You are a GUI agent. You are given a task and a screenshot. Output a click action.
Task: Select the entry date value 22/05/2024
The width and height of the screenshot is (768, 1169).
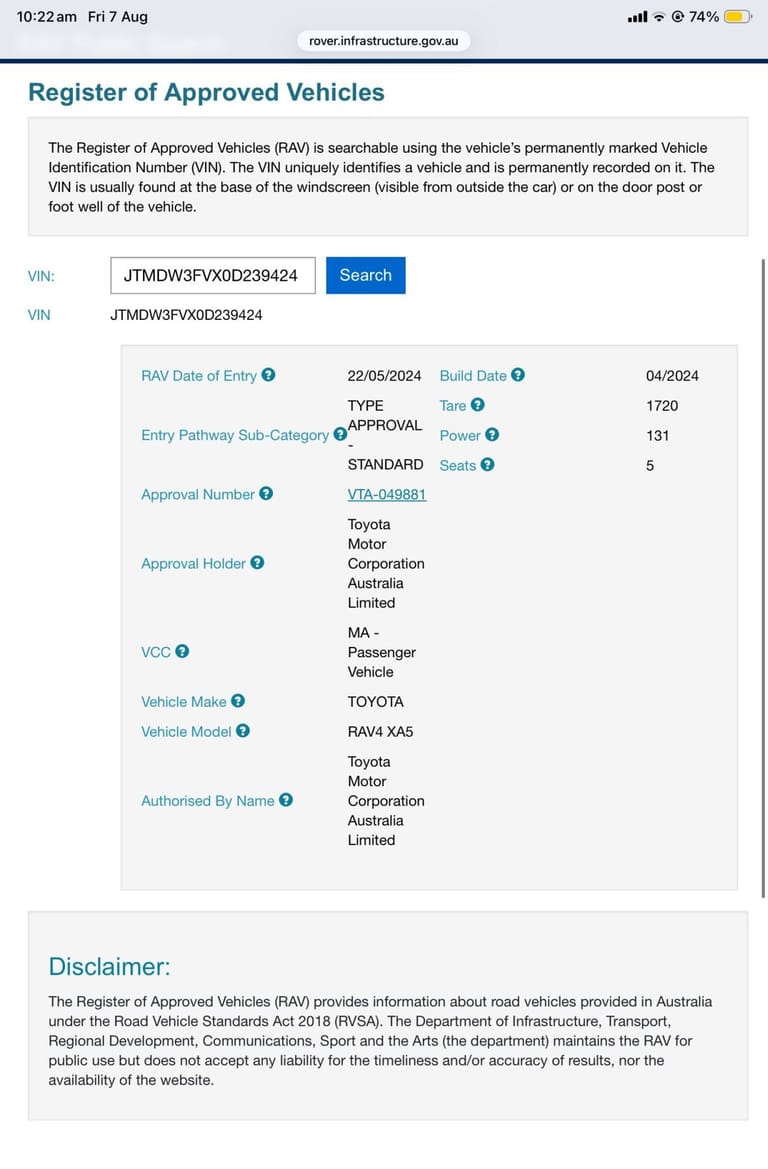point(385,376)
